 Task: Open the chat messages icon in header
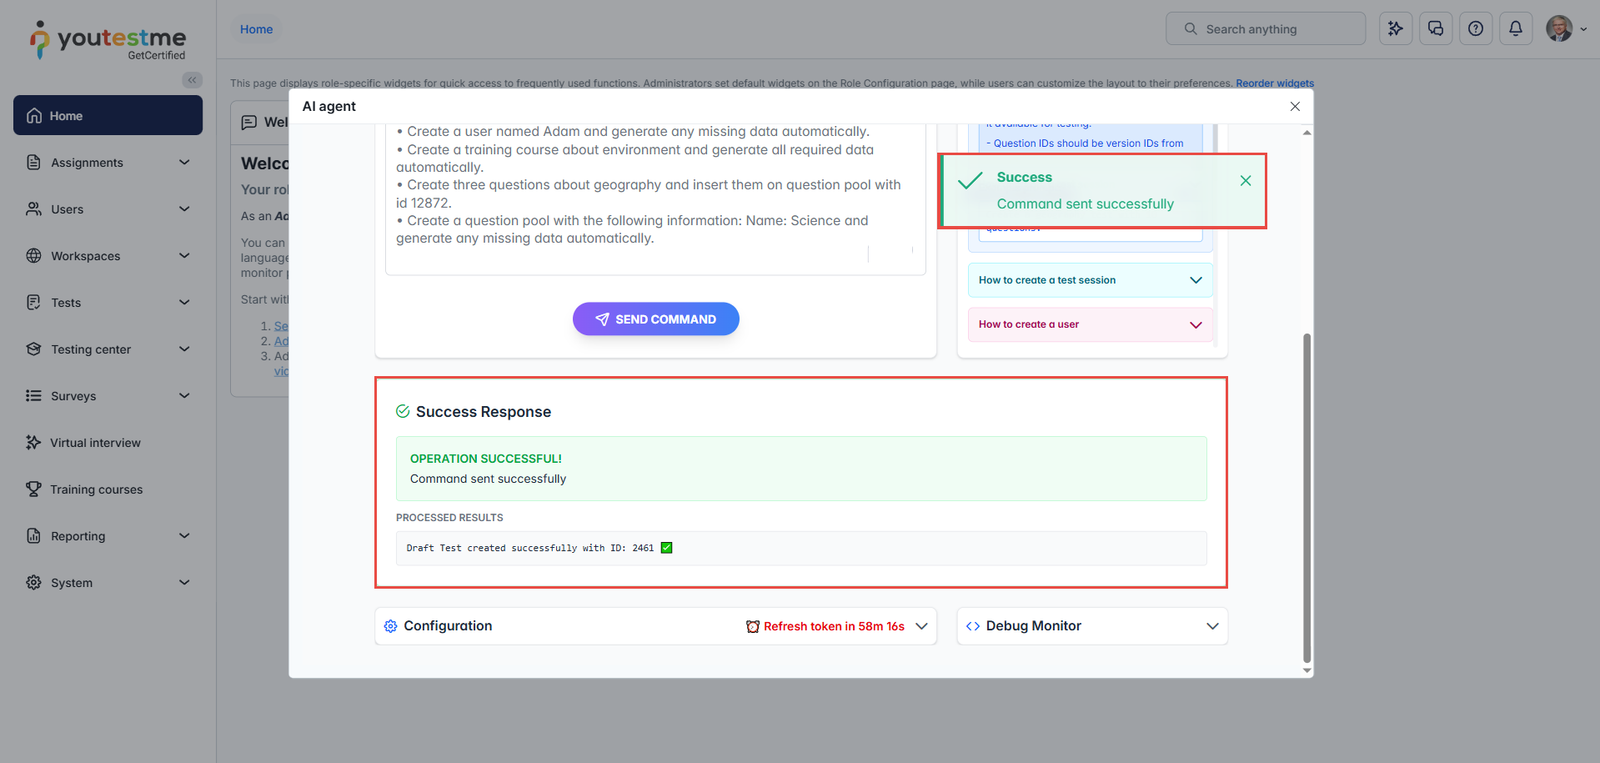coord(1435,29)
